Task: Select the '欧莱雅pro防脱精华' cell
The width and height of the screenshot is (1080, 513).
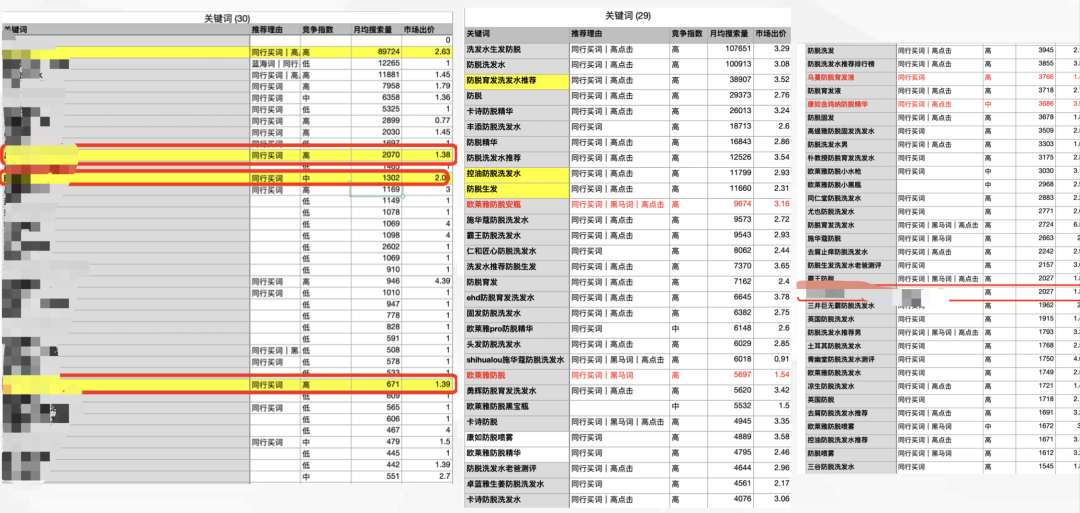Action: click(517, 328)
